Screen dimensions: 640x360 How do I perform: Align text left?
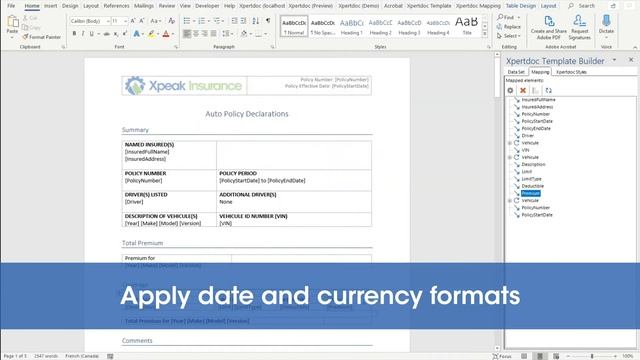187,34
